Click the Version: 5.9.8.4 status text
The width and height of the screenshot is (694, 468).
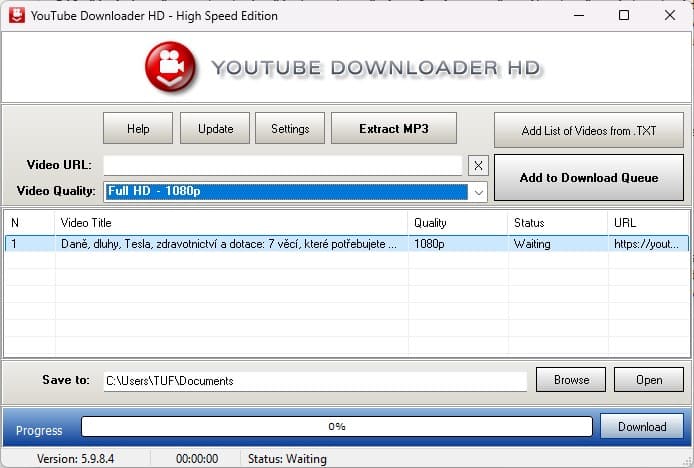pos(75,459)
